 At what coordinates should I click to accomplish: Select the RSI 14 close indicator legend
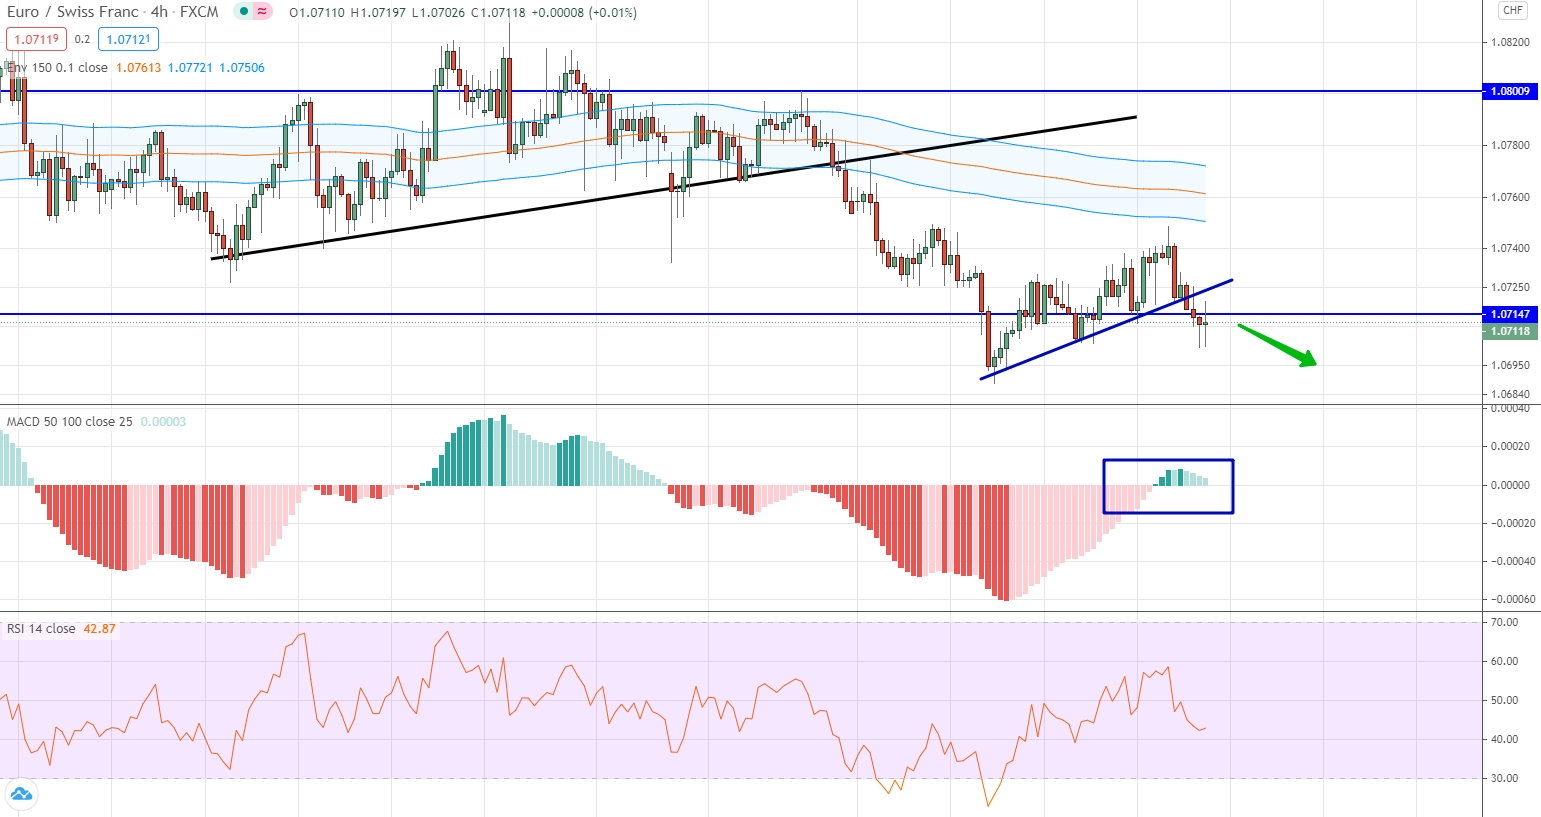41,629
